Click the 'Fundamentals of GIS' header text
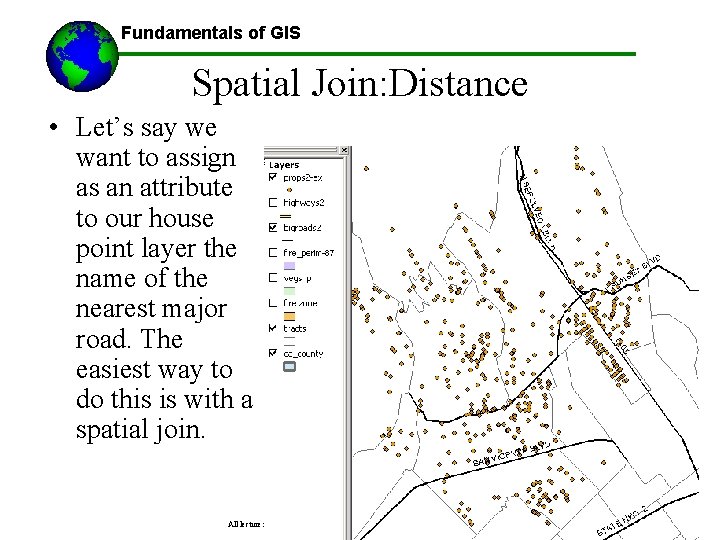This screenshot has height=540, width=720. click(x=210, y=33)
